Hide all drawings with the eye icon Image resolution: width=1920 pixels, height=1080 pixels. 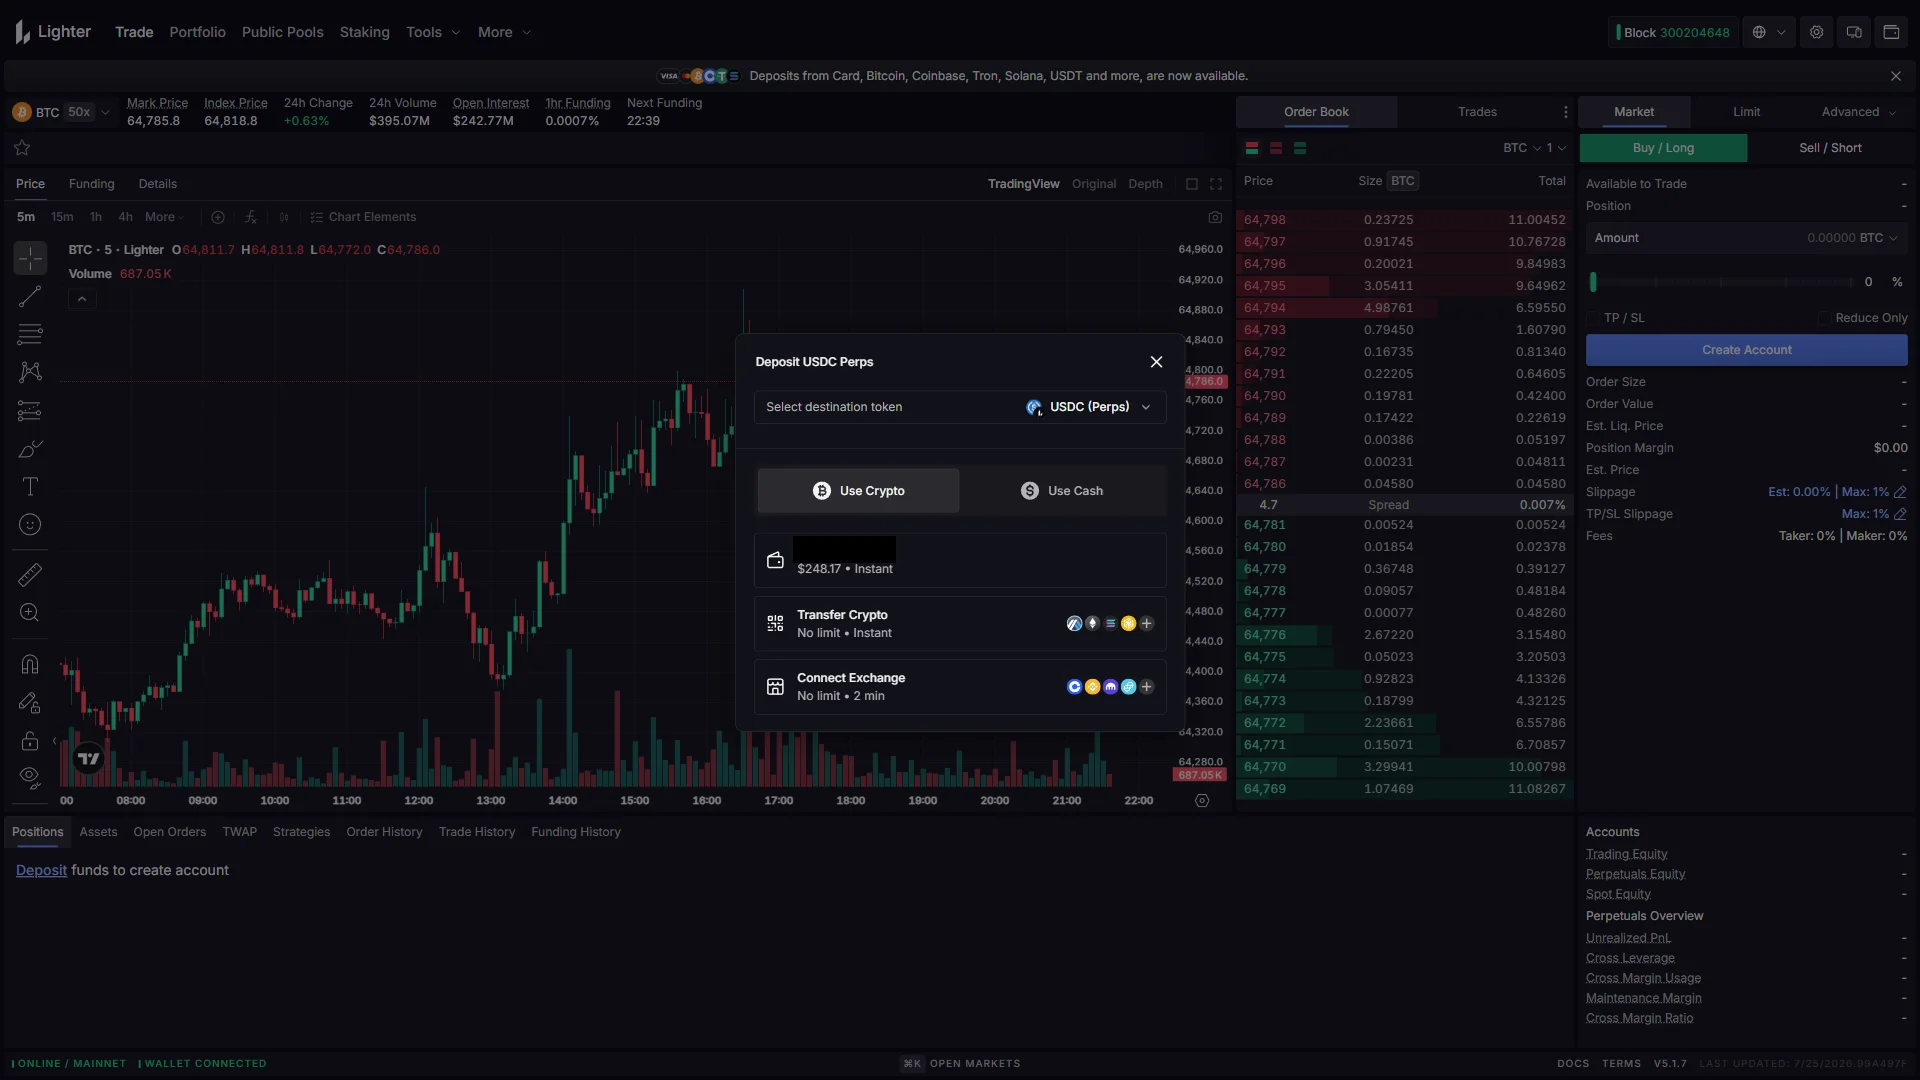pos(30,777)
